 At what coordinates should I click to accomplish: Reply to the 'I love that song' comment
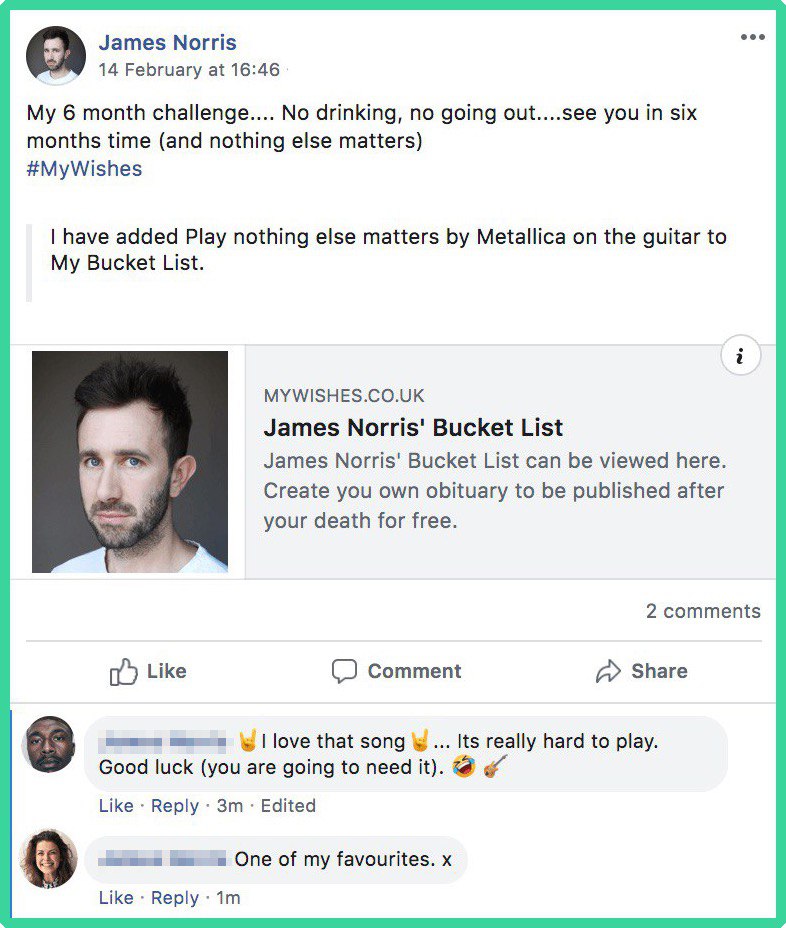[x=175, y=805]
